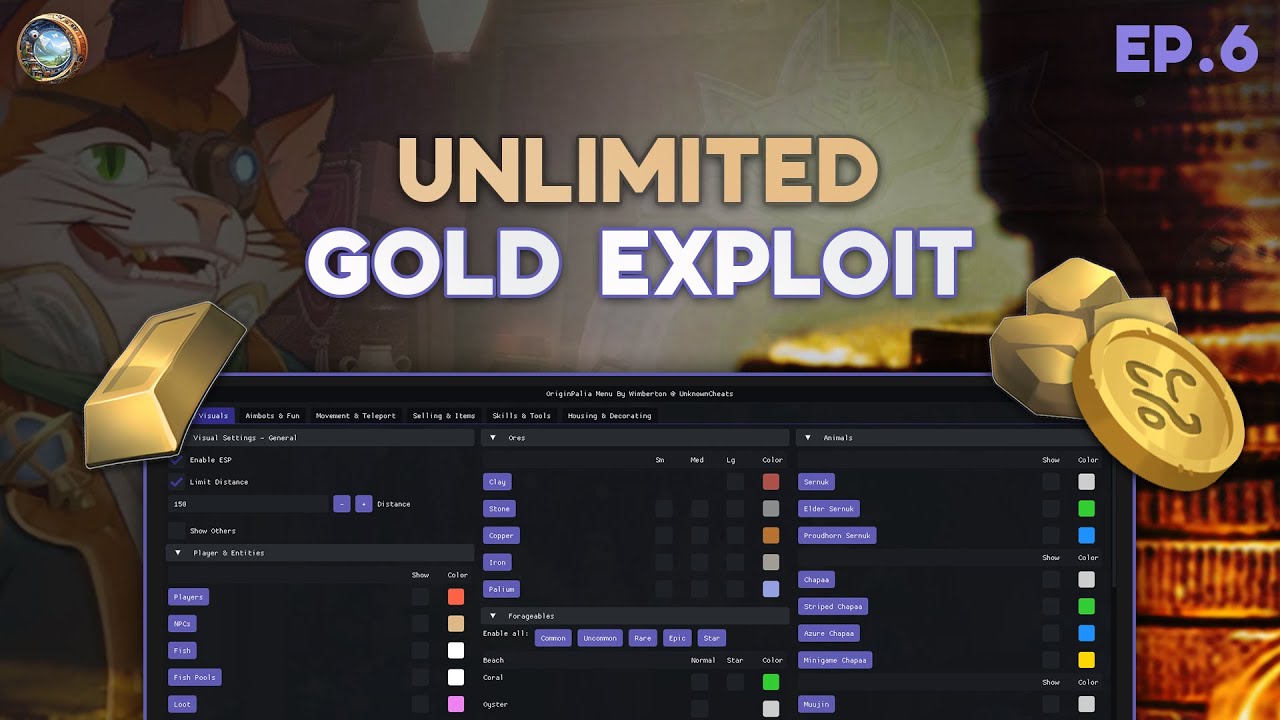This screenshot has height=720, width=1280.
Task: Click the Oyster row label
Action: (495, 705)
